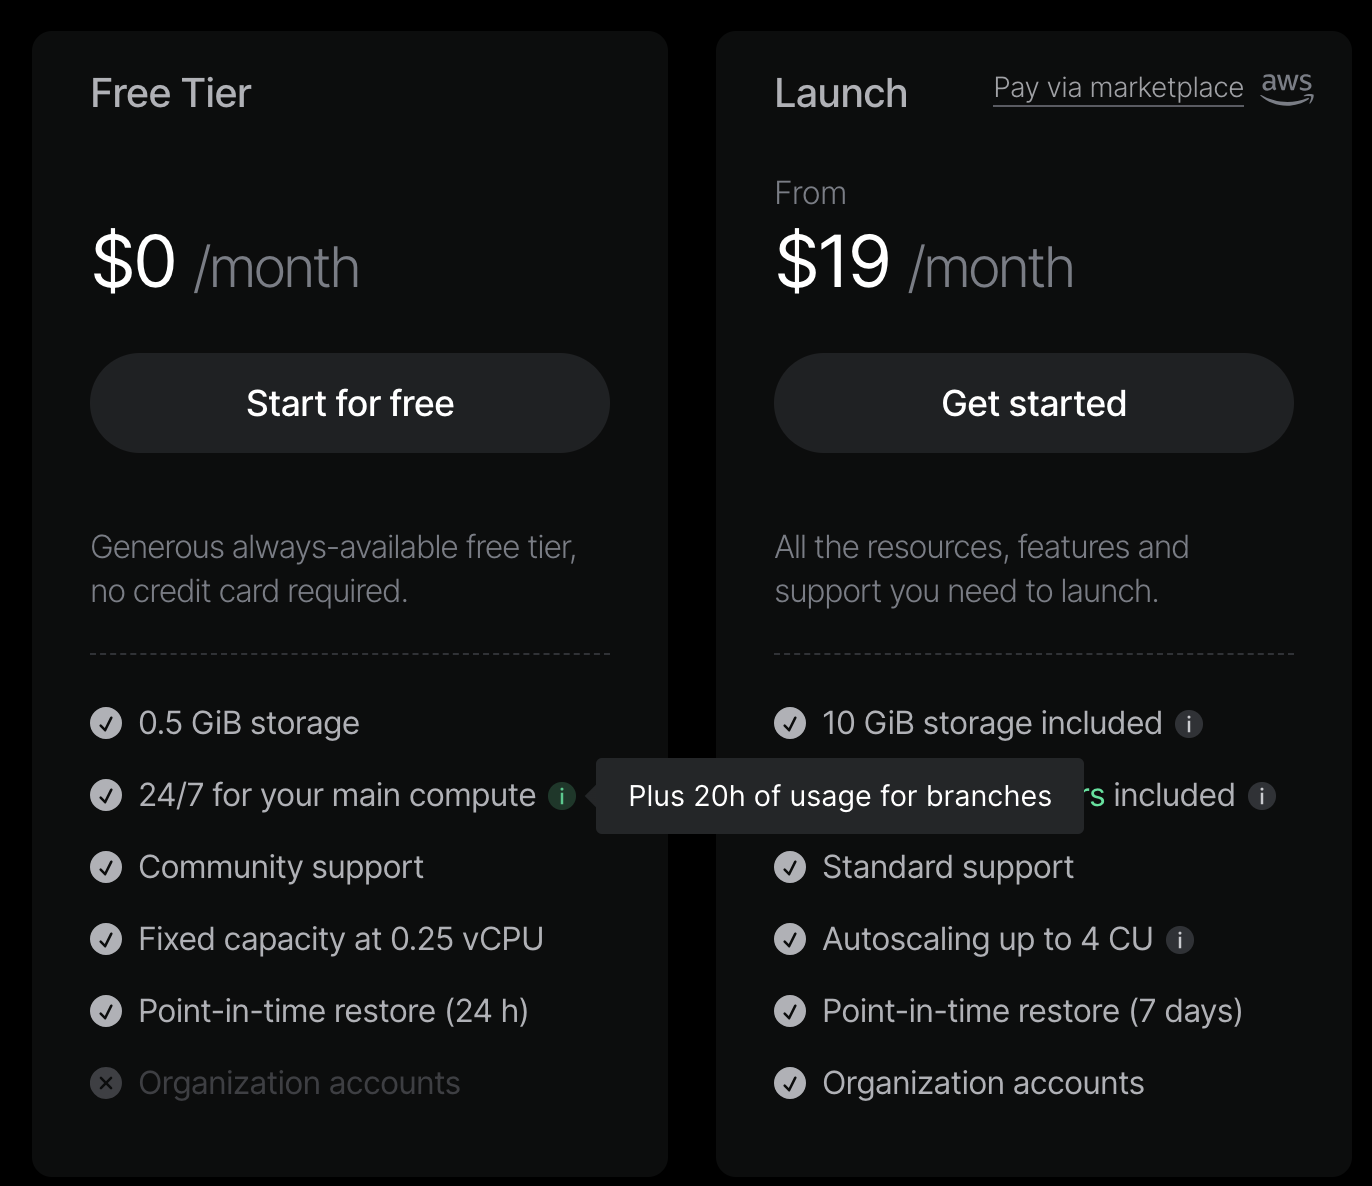This screenshot has height=1186, width=1372.
Task: Click info icon beside Autoscaling up to 4 CU
Action: [1180, 940]
